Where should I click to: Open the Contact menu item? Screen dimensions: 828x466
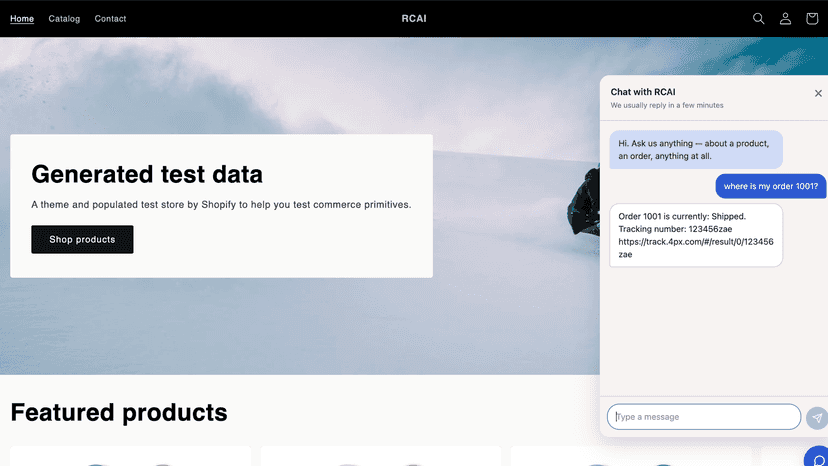110,18
